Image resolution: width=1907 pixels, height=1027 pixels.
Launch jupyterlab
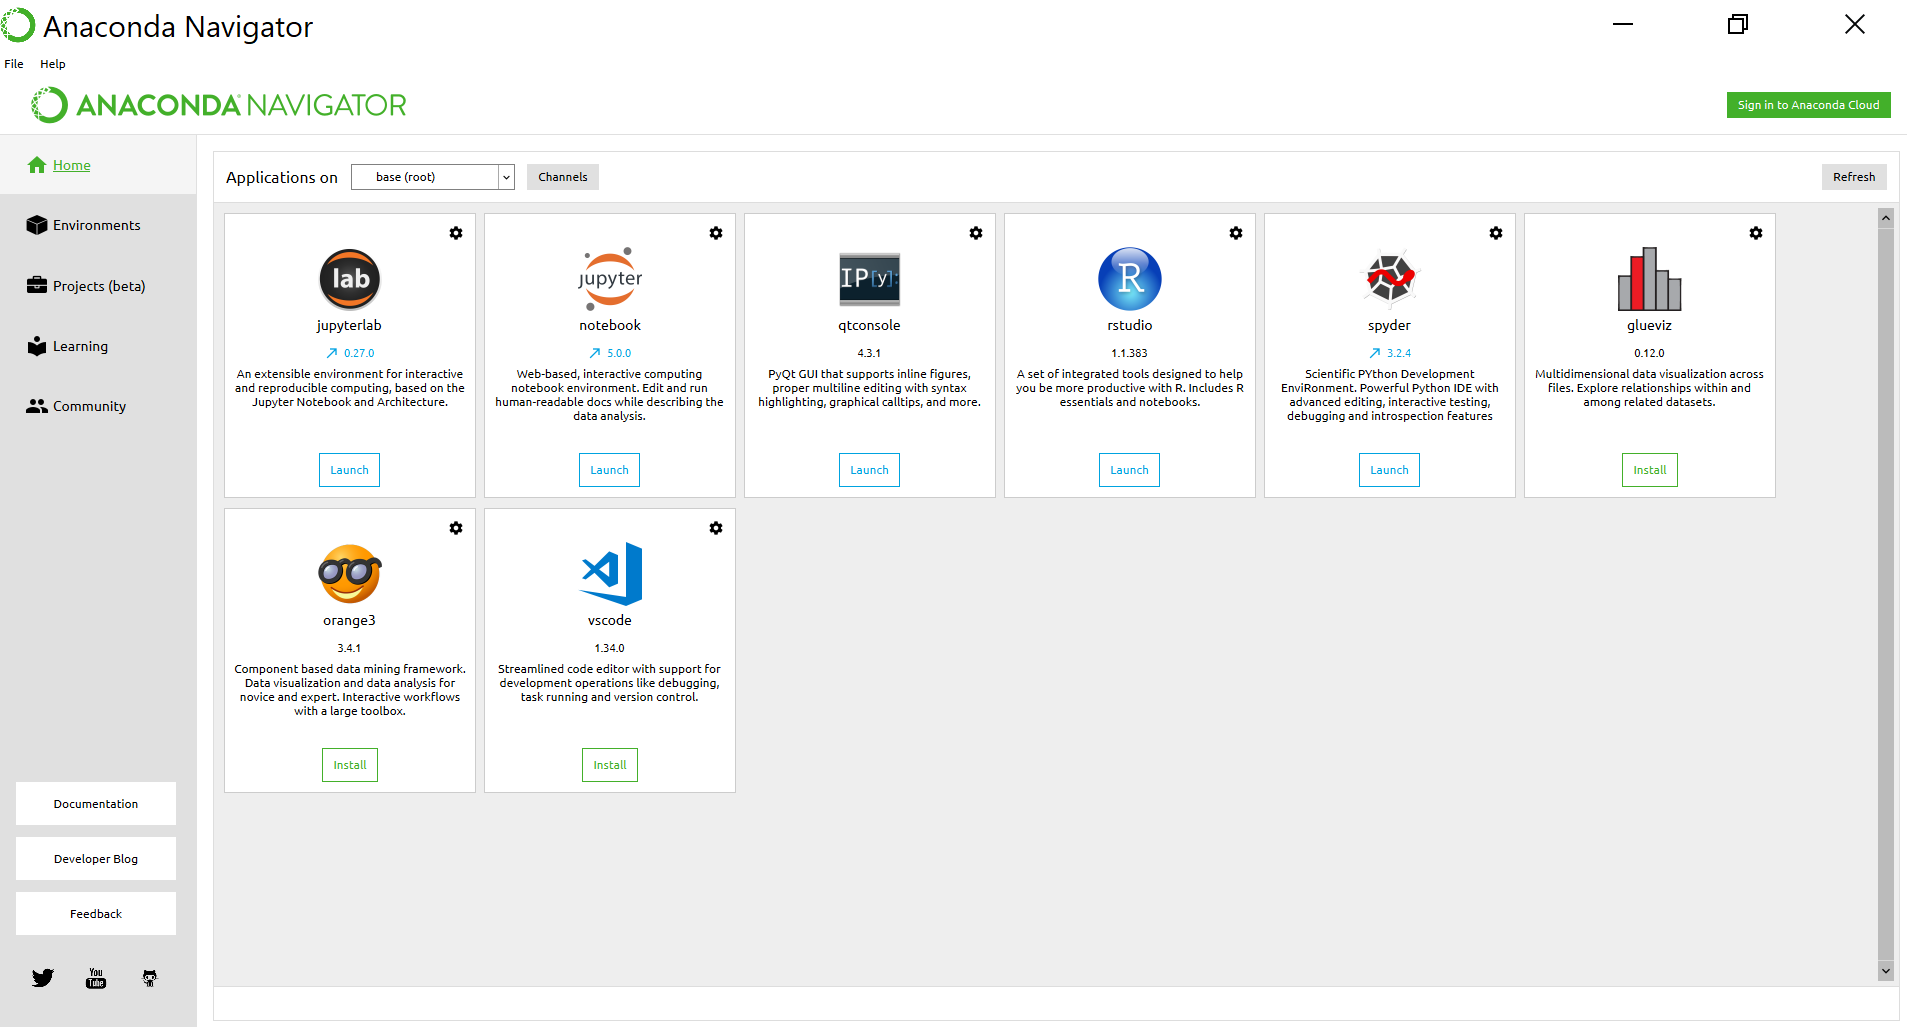(x=350, y=470)
